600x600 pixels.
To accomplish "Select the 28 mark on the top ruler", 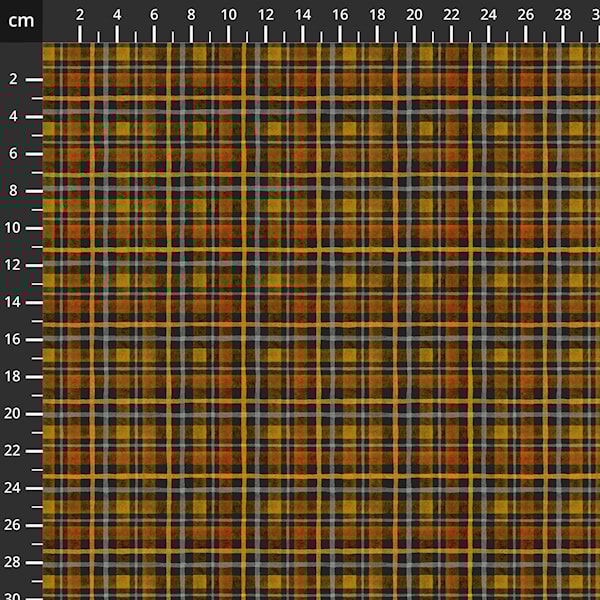I will [562, 15].
